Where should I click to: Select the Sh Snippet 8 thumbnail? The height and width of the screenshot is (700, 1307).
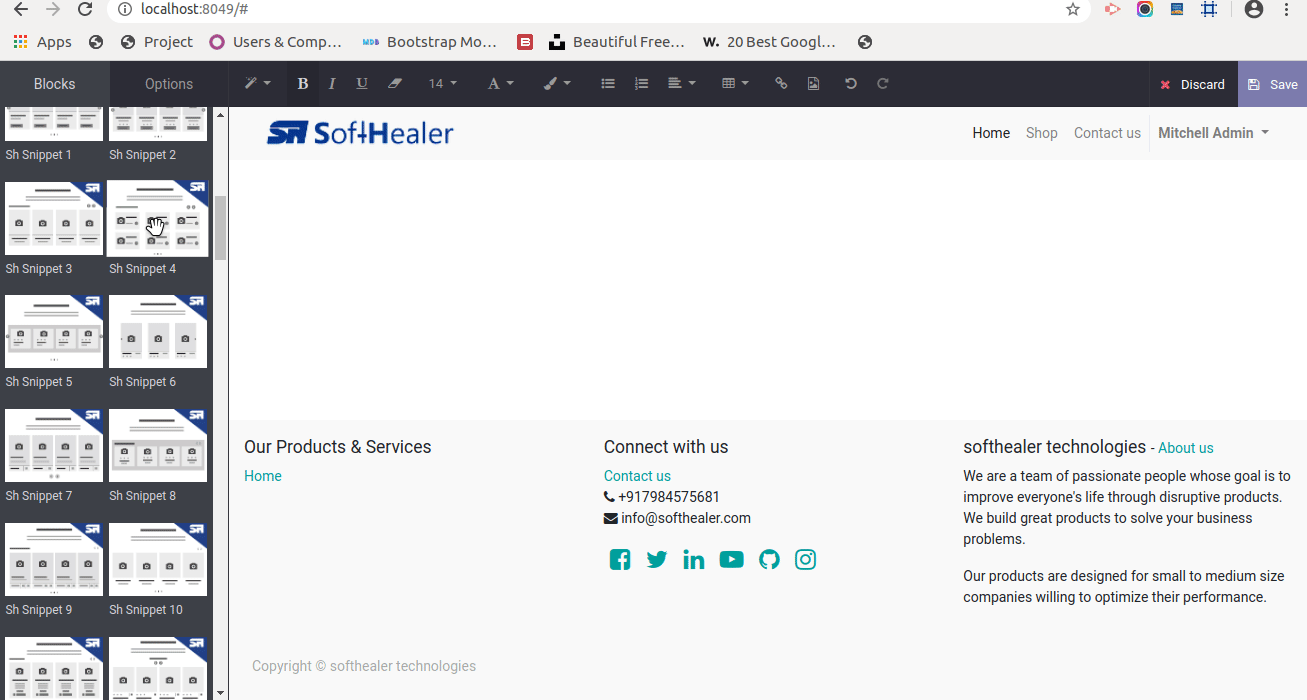[158, 445]
